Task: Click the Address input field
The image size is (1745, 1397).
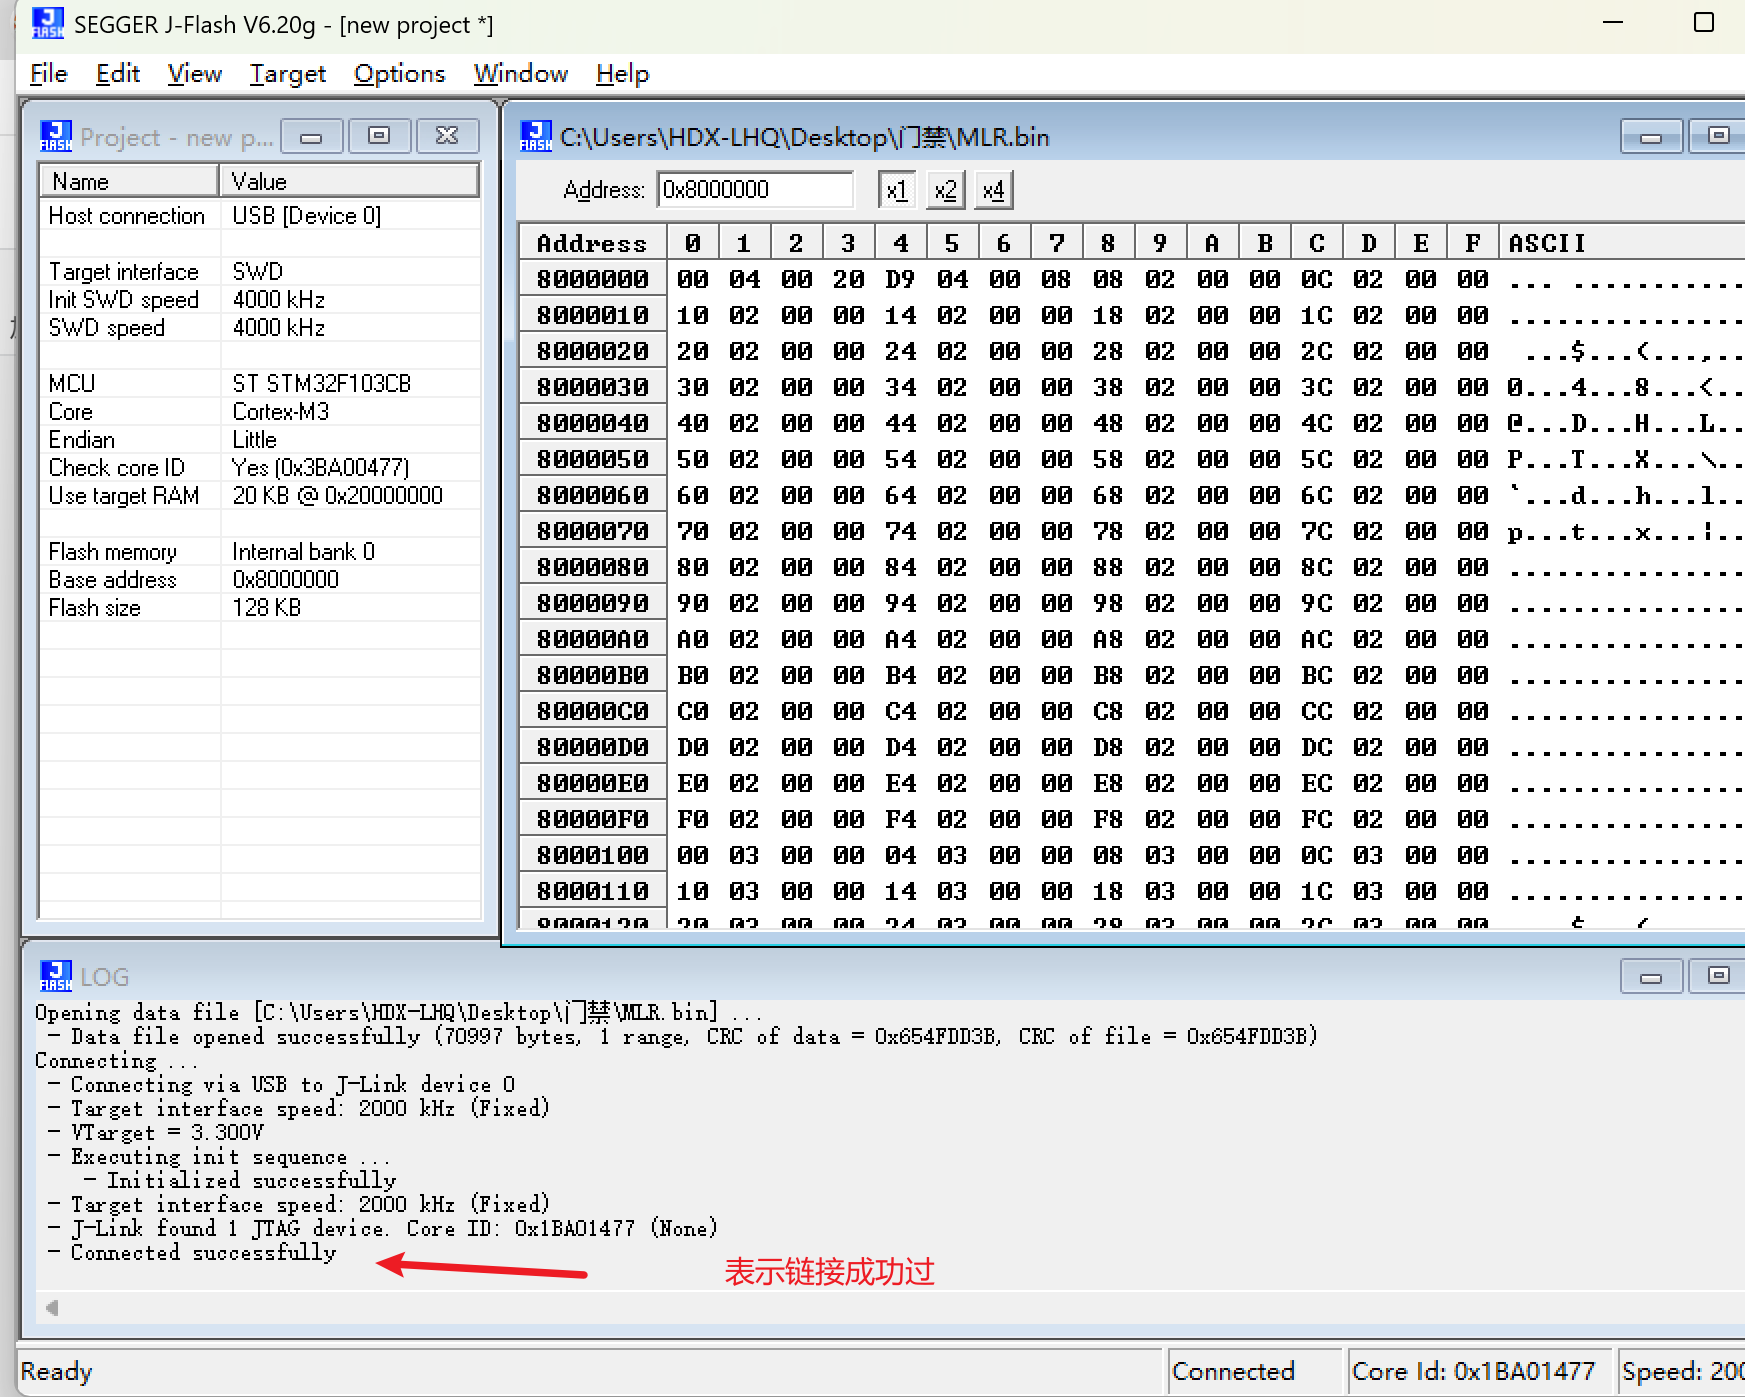Action: pyautogui.click(x=755, y=190)
